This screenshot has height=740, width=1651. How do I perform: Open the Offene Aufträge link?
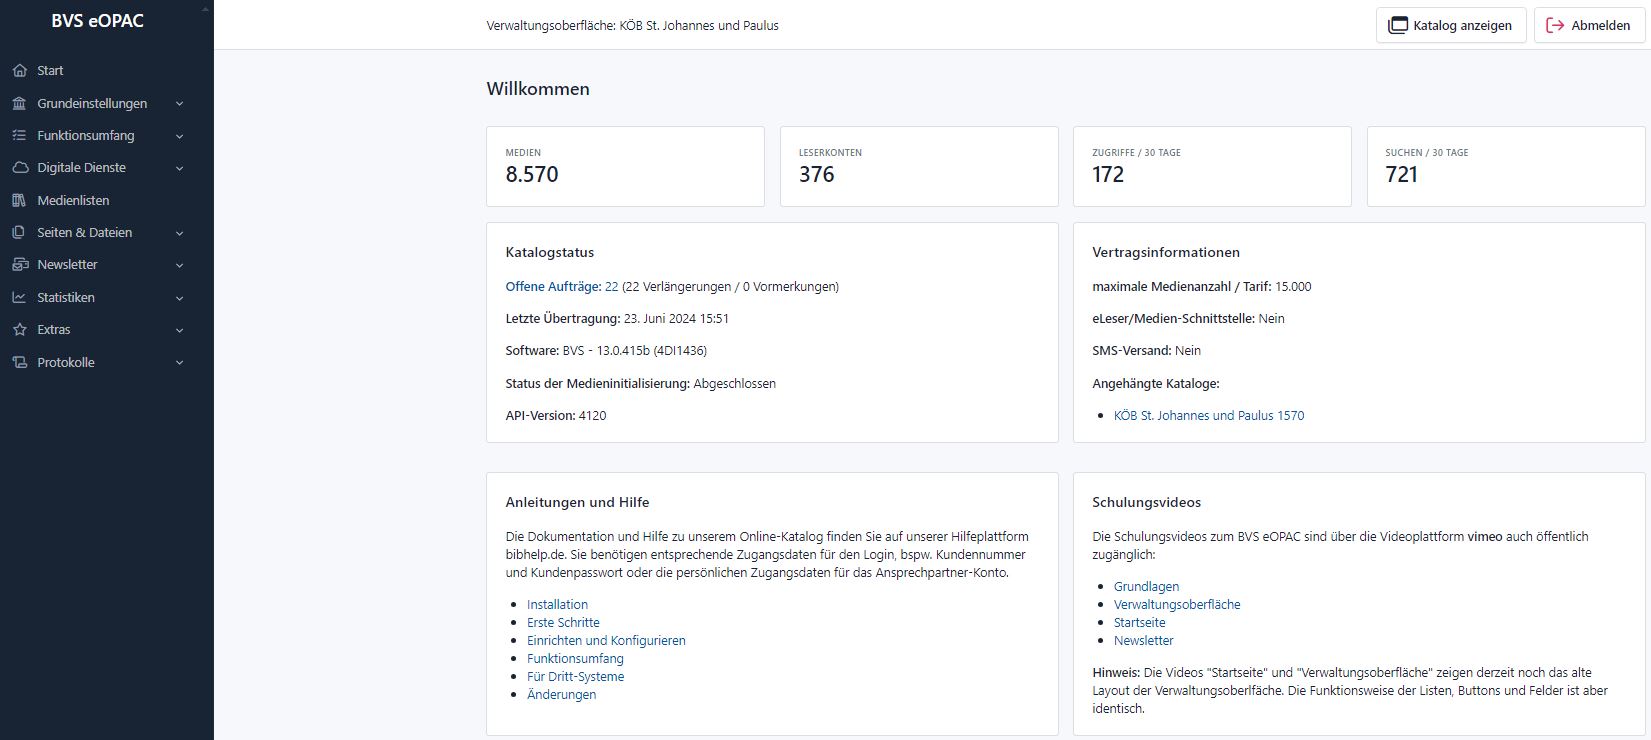tap(552, 287)
